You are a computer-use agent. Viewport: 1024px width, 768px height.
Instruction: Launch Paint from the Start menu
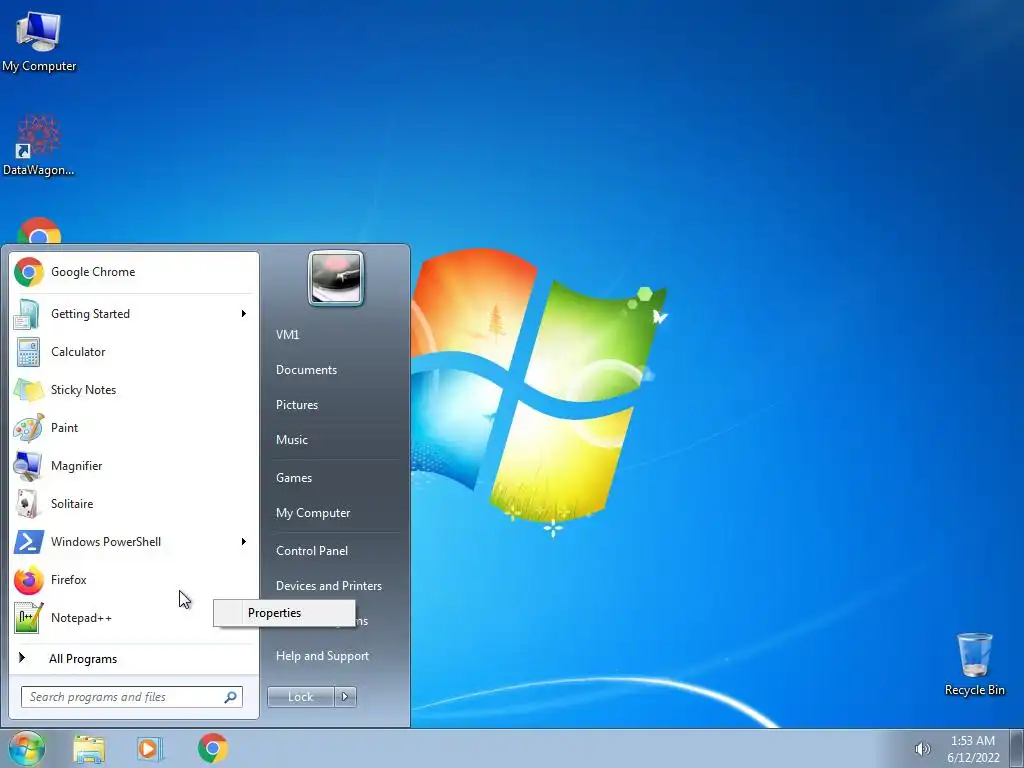click(133, 428)
